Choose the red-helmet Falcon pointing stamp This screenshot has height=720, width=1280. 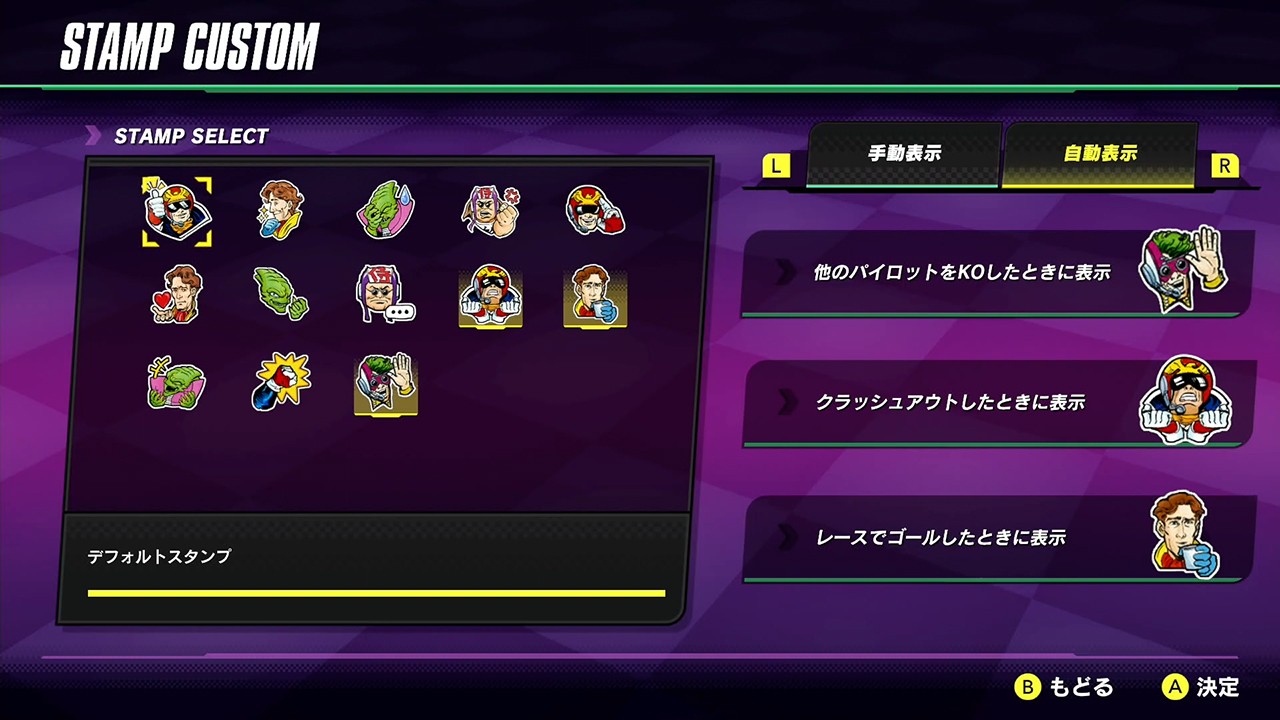click(594, 211)
